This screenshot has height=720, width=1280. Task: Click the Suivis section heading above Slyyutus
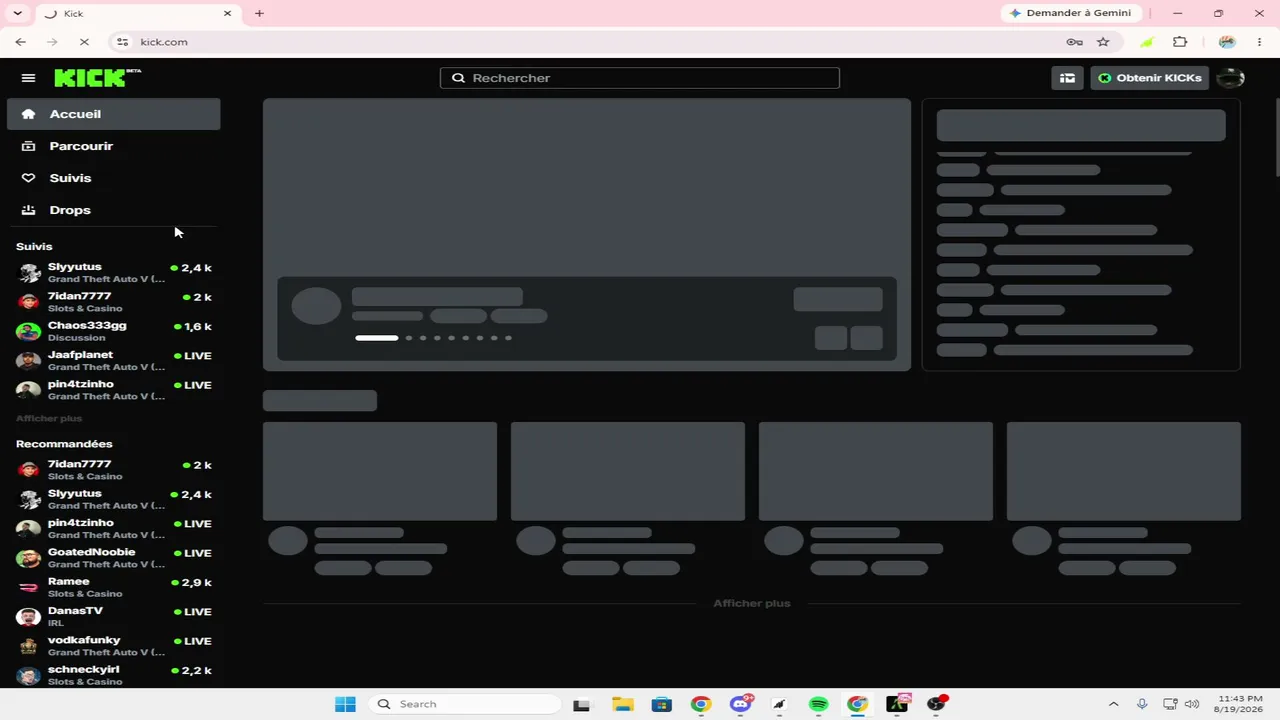tap(34, 246)
